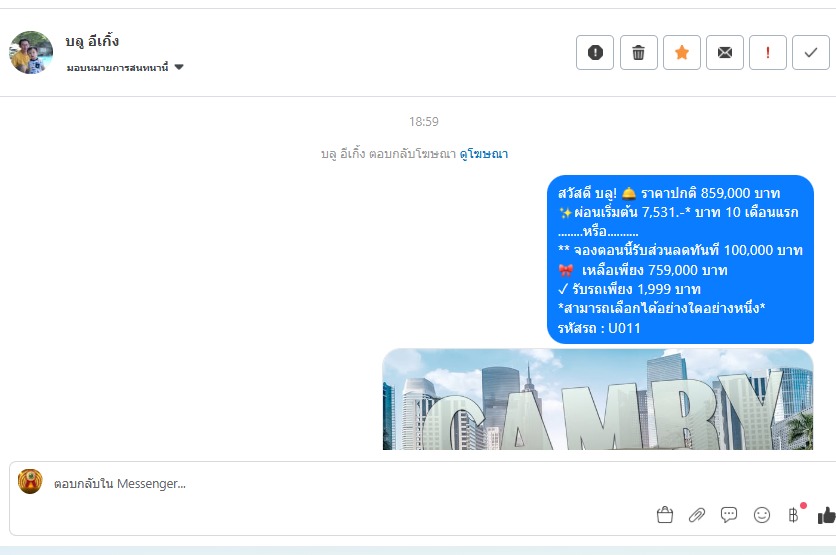Click the blue price message bubble
This screenshot has height=555, width=836.
(680, 260)
